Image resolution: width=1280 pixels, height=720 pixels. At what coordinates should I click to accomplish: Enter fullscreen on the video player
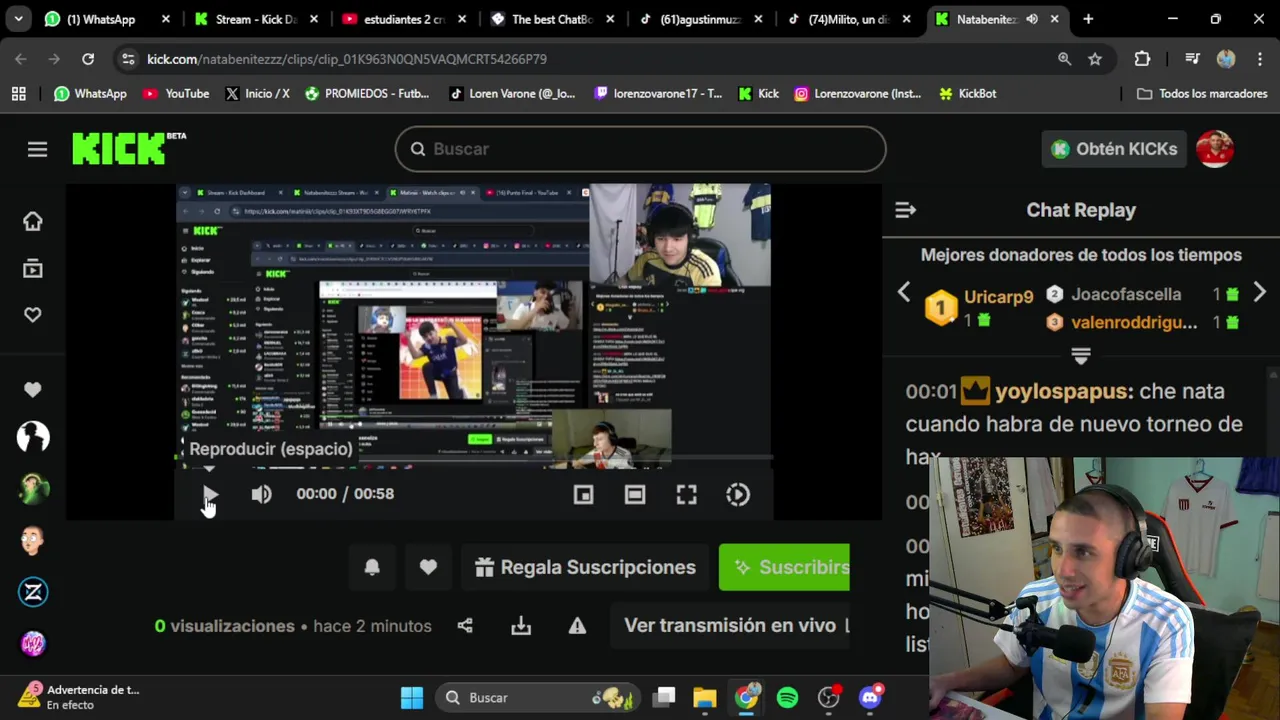[x=686, y=494]
